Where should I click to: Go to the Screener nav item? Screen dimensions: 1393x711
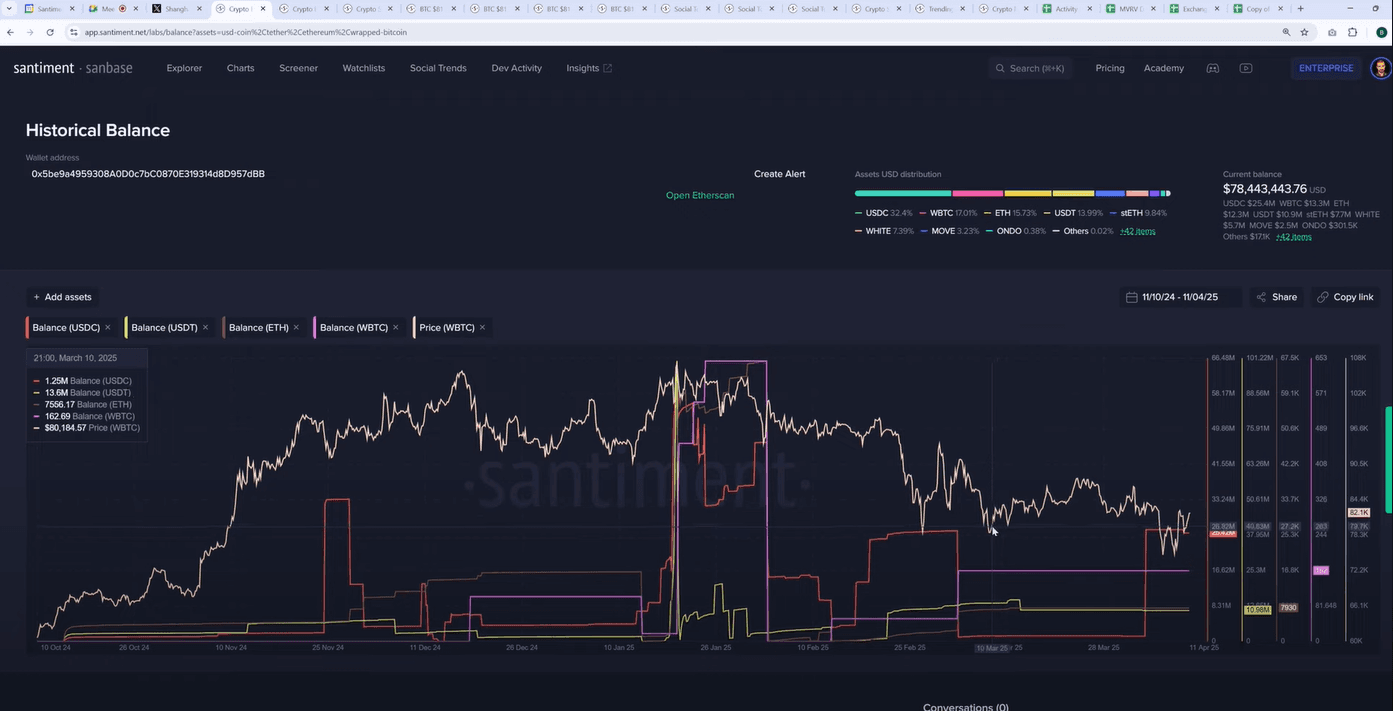(298, 68)
